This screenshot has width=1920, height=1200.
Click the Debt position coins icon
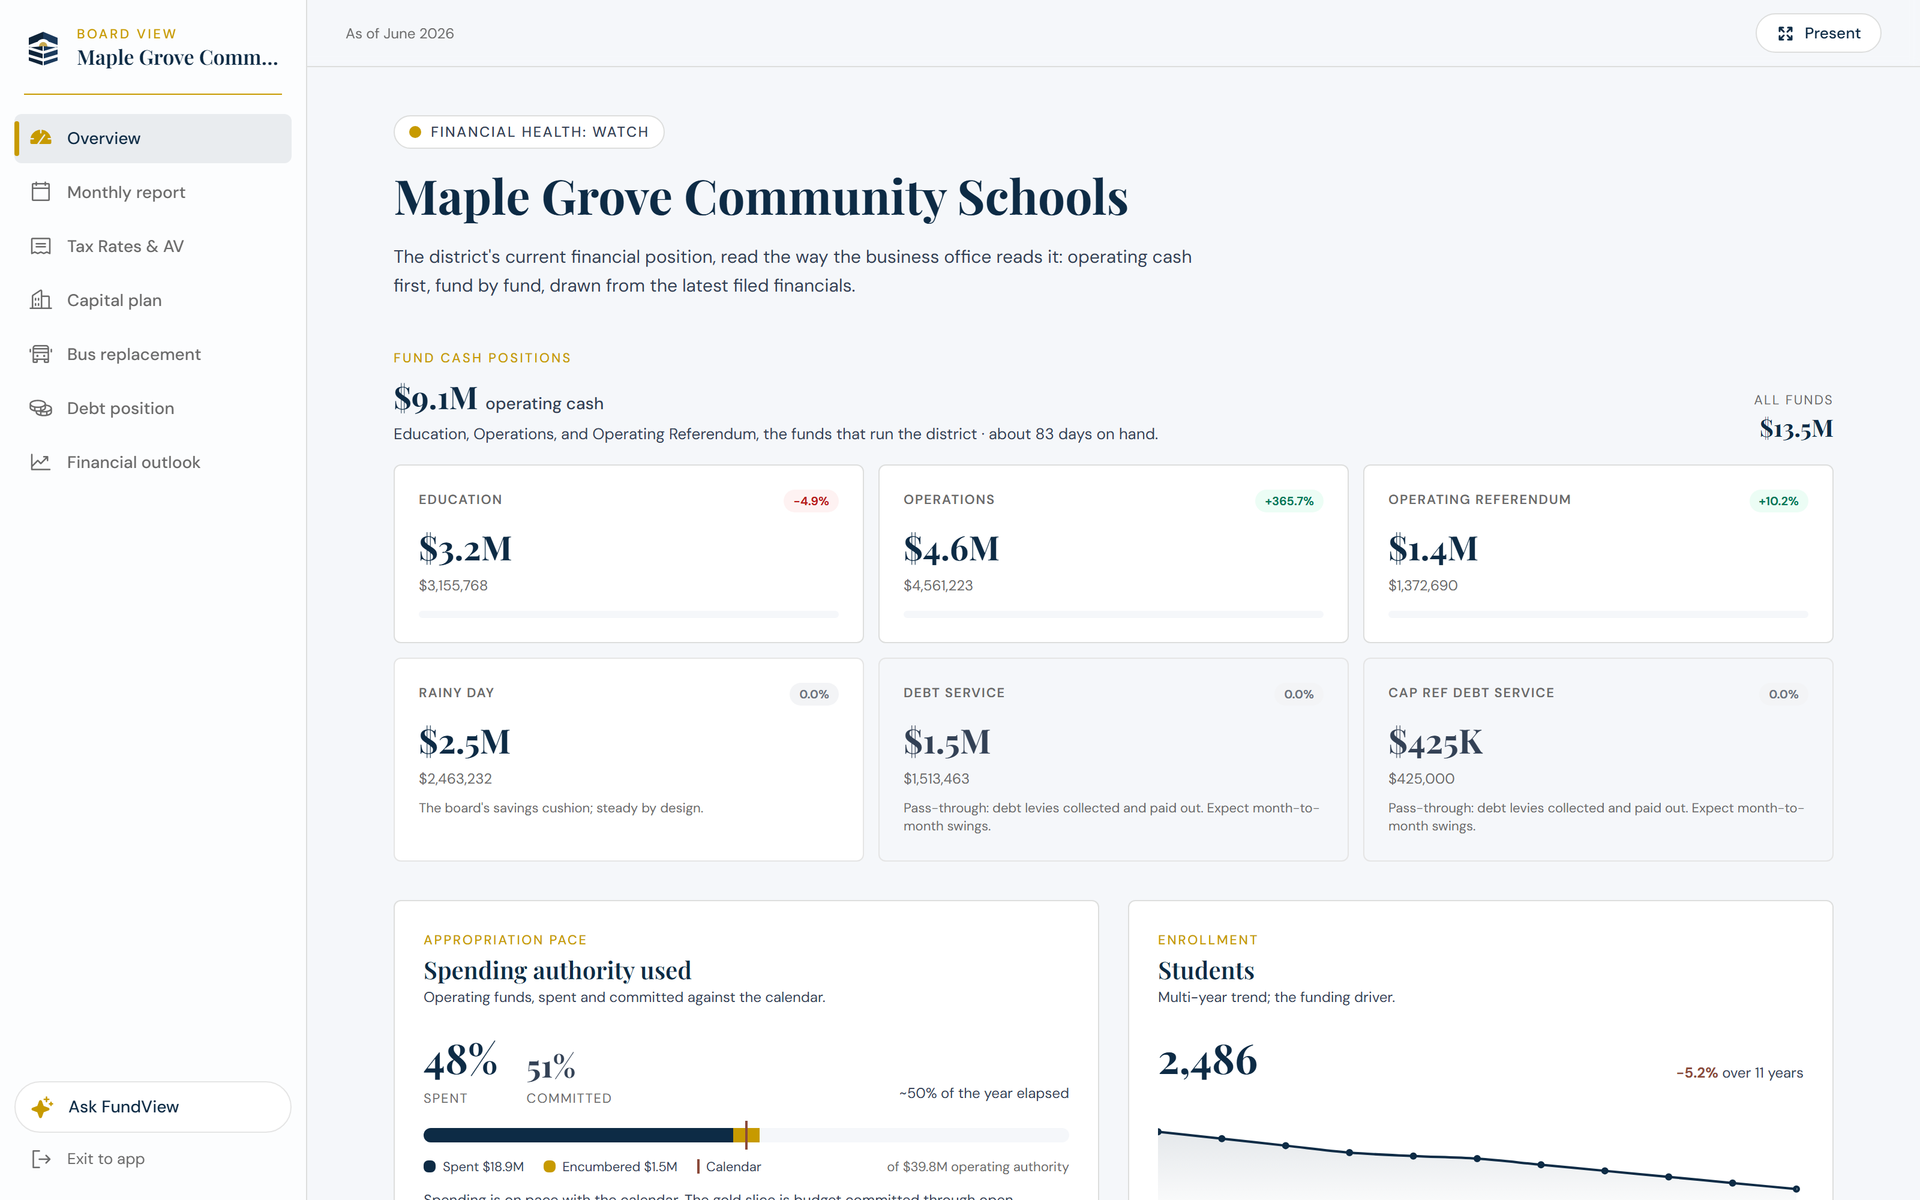click(x=41, y=408)
